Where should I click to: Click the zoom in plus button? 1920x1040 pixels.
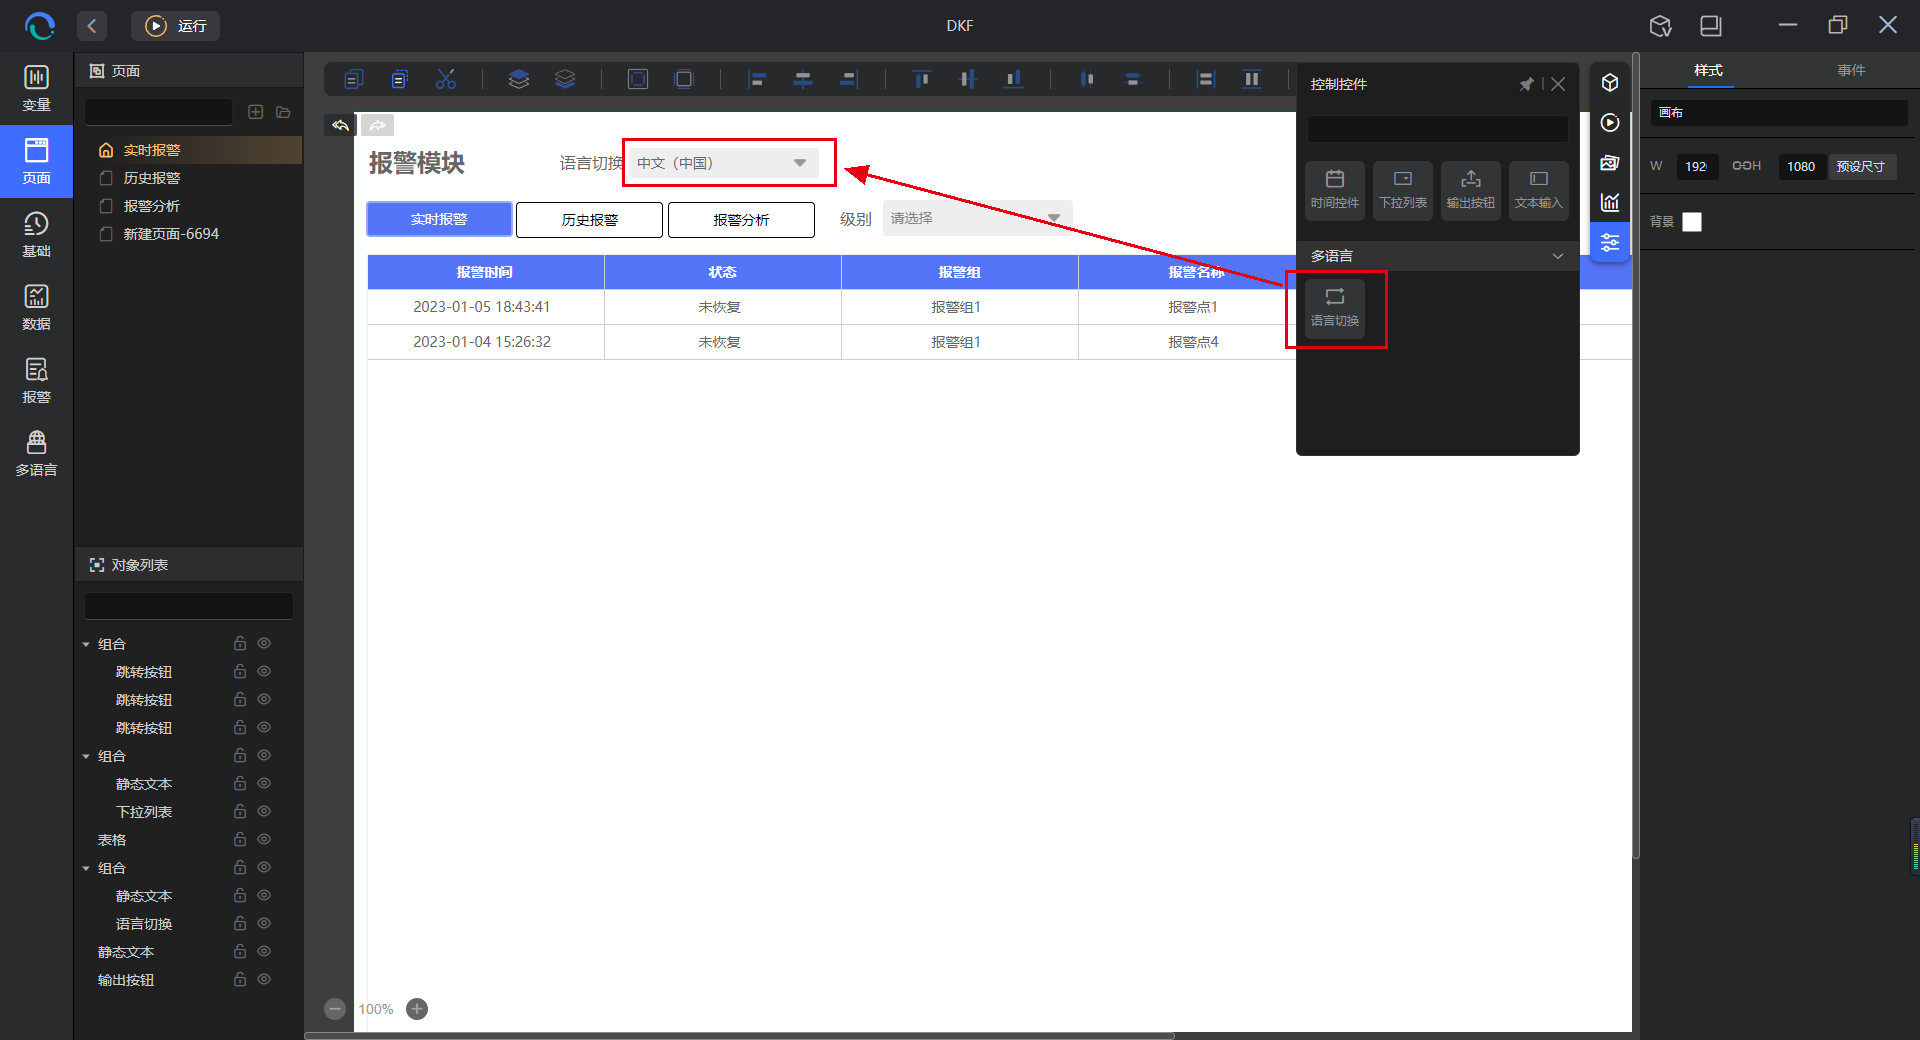click(417, 1009)
